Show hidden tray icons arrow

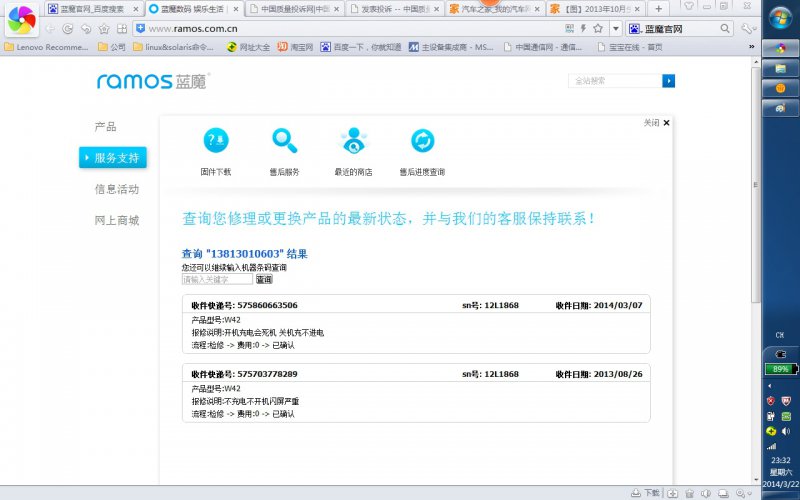click(x=770, y=386)
